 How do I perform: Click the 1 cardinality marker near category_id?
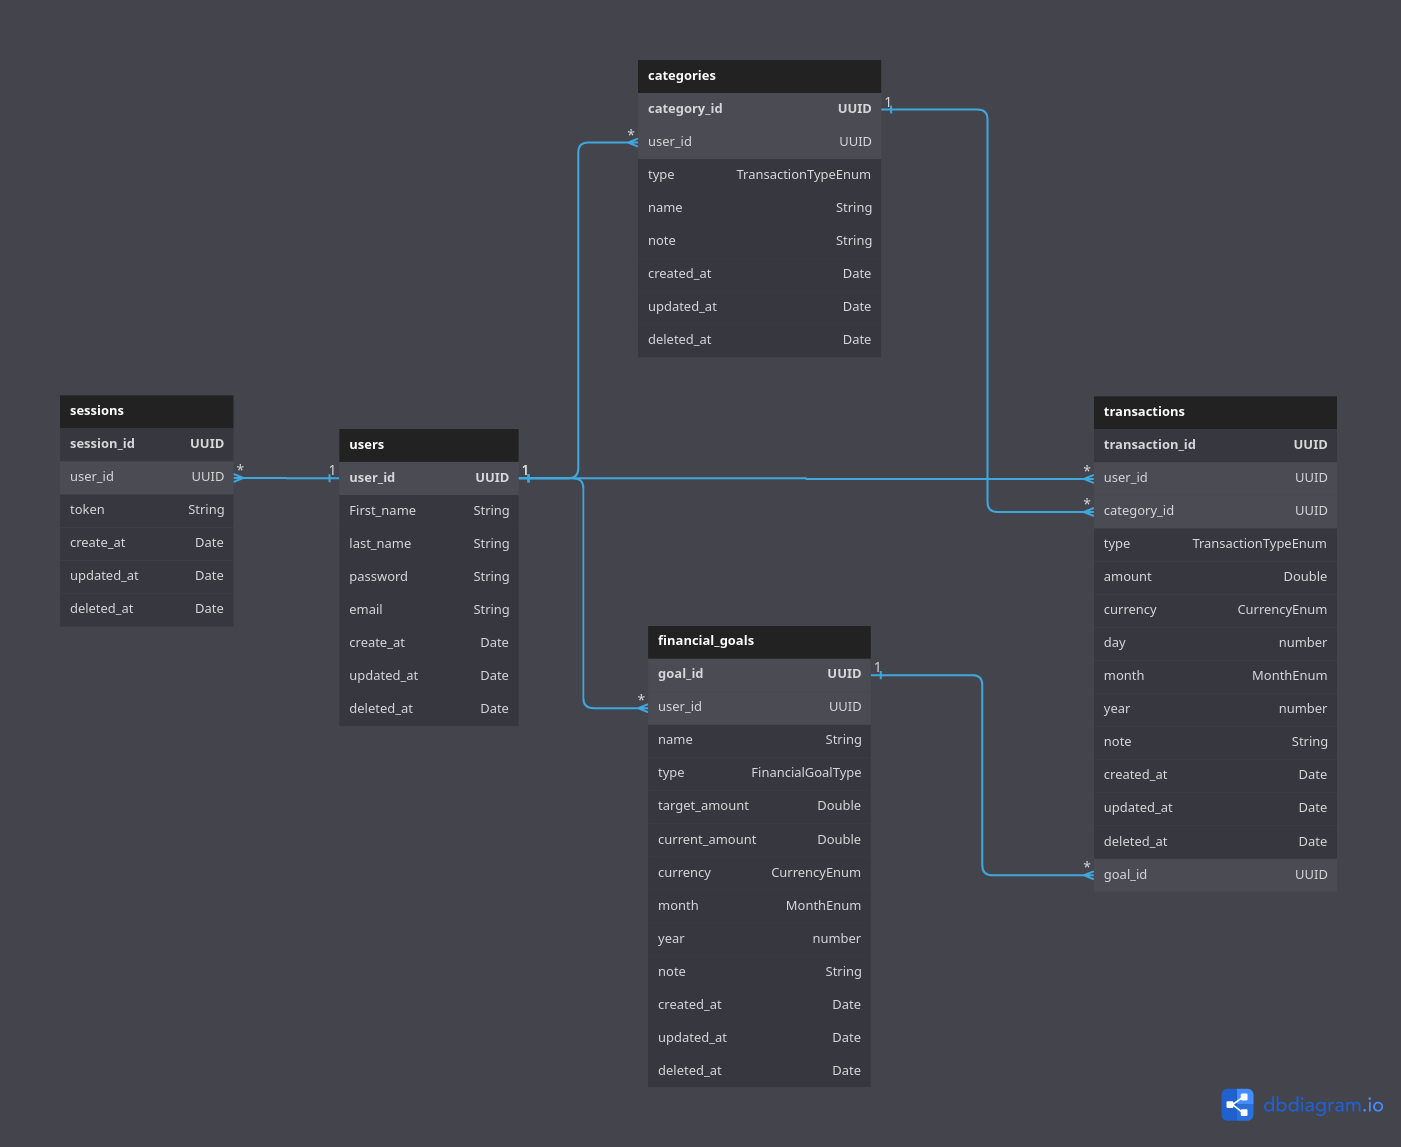pyautogui.click(x=887, y=103)
